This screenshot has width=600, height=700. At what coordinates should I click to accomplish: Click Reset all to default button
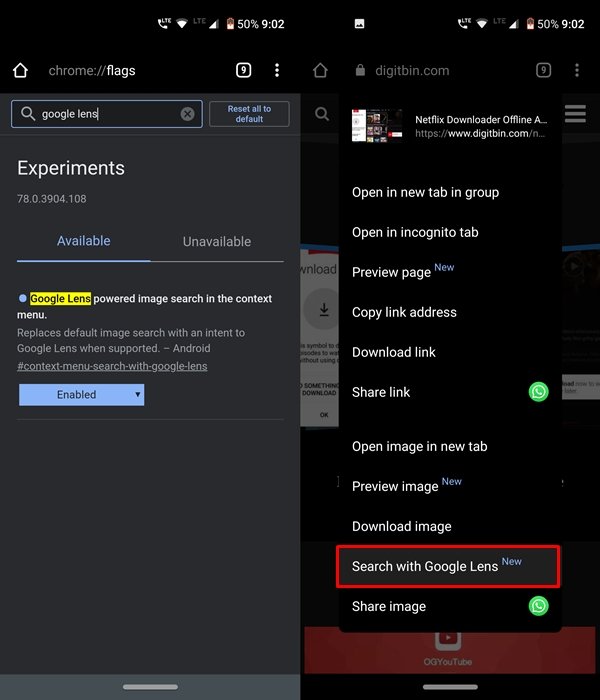click(249, 114)
